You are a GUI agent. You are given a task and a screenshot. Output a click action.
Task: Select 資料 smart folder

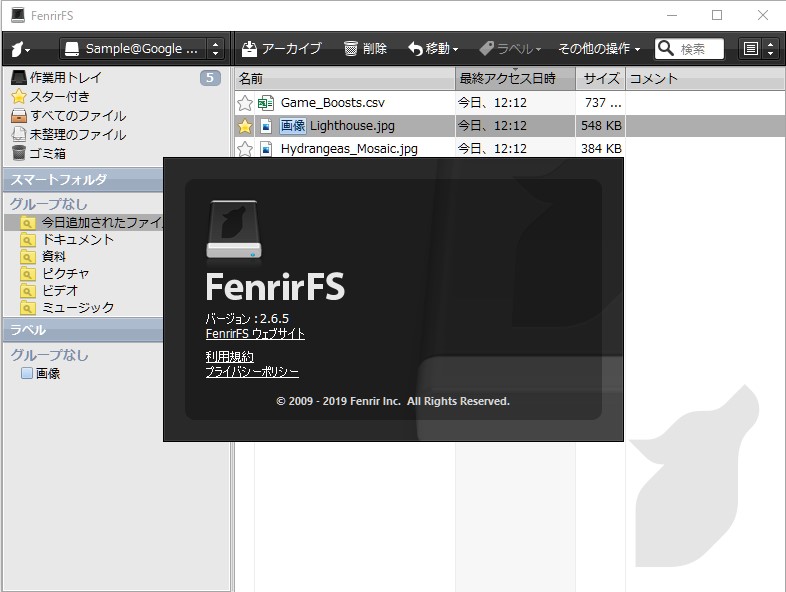click(43, 256)
